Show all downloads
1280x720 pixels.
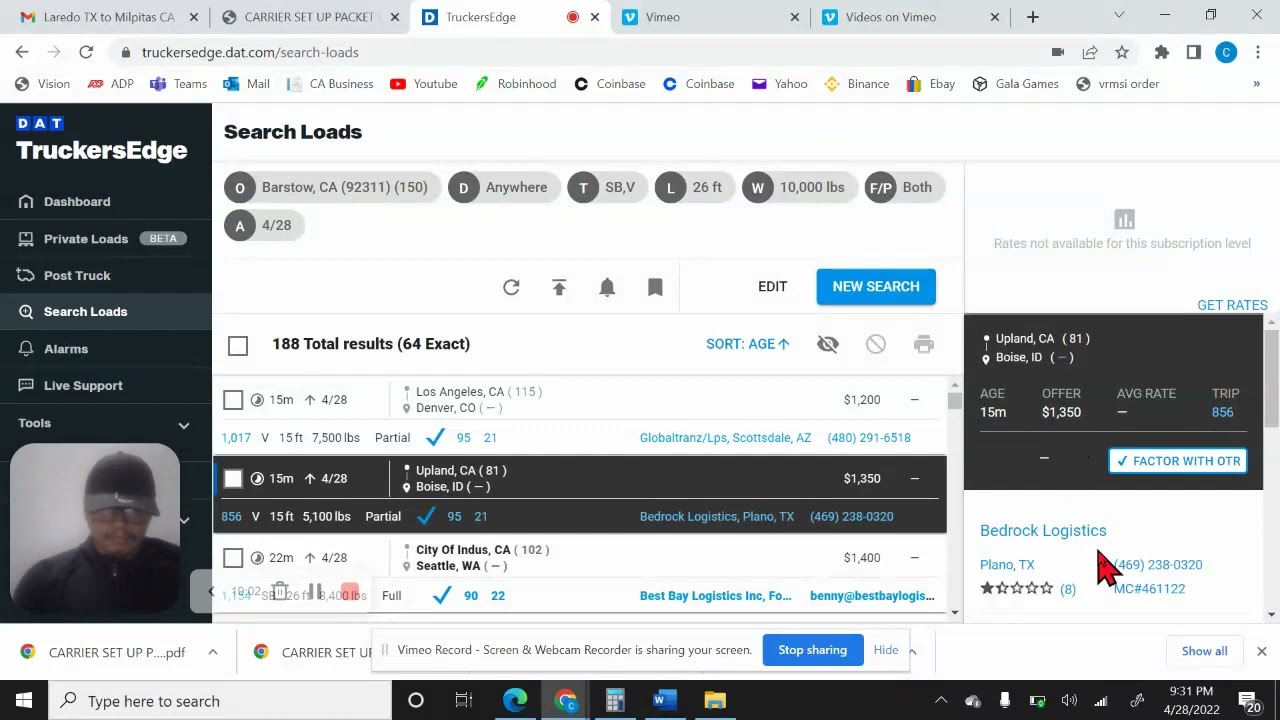[x=1204, y=652]
